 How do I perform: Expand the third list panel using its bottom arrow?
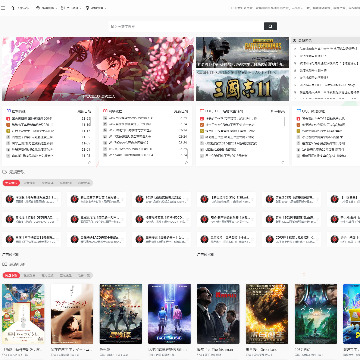point(283,162)
